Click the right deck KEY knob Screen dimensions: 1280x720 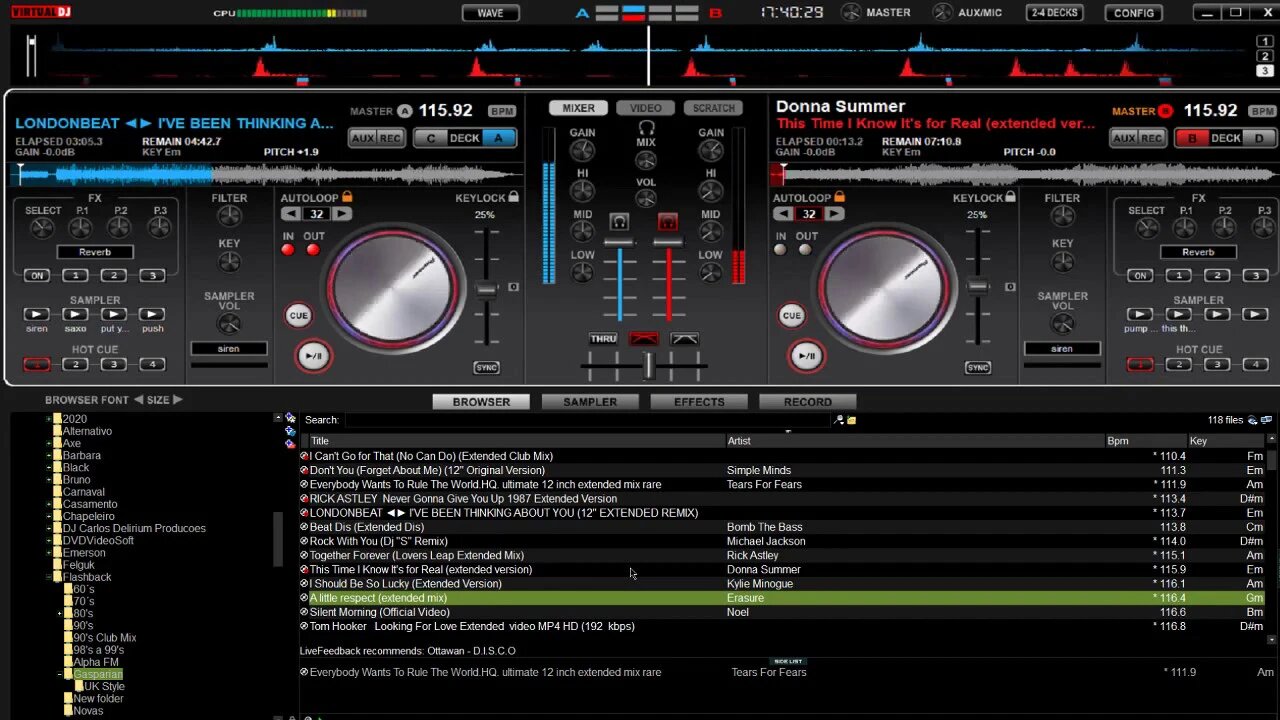[1062, 262]
